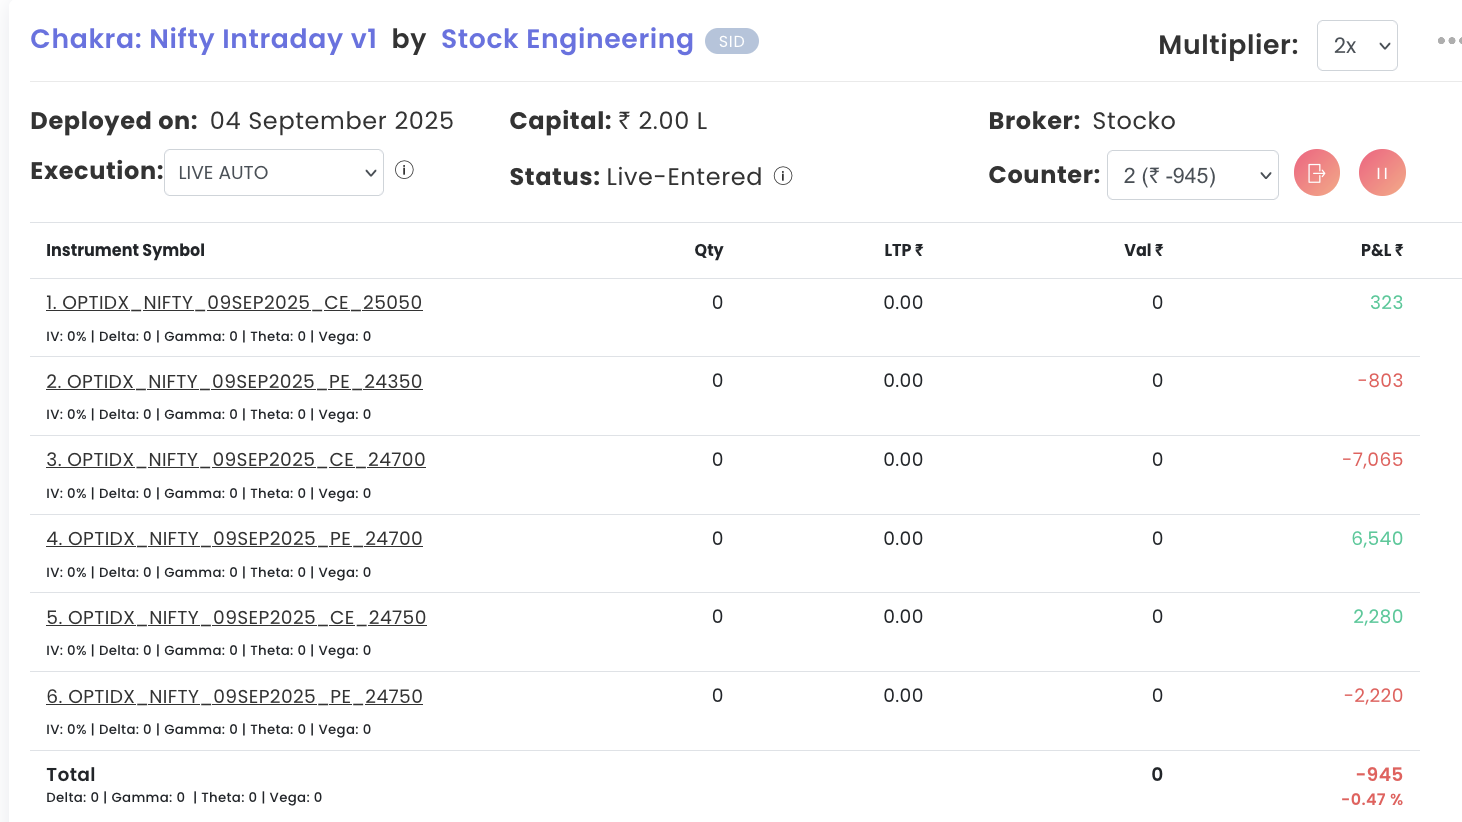The width and height of the screenshot is (1462, 822).
Task: Open instrument OPTIDX_NIFTY_09SEP2025_CE_24750
Action: coord(236,618)
